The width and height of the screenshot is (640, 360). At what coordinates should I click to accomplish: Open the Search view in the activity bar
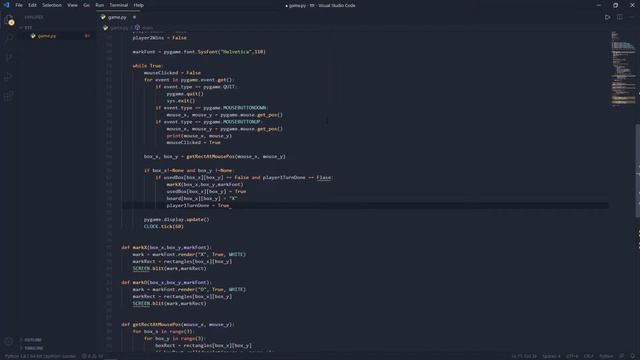[9, 38]
